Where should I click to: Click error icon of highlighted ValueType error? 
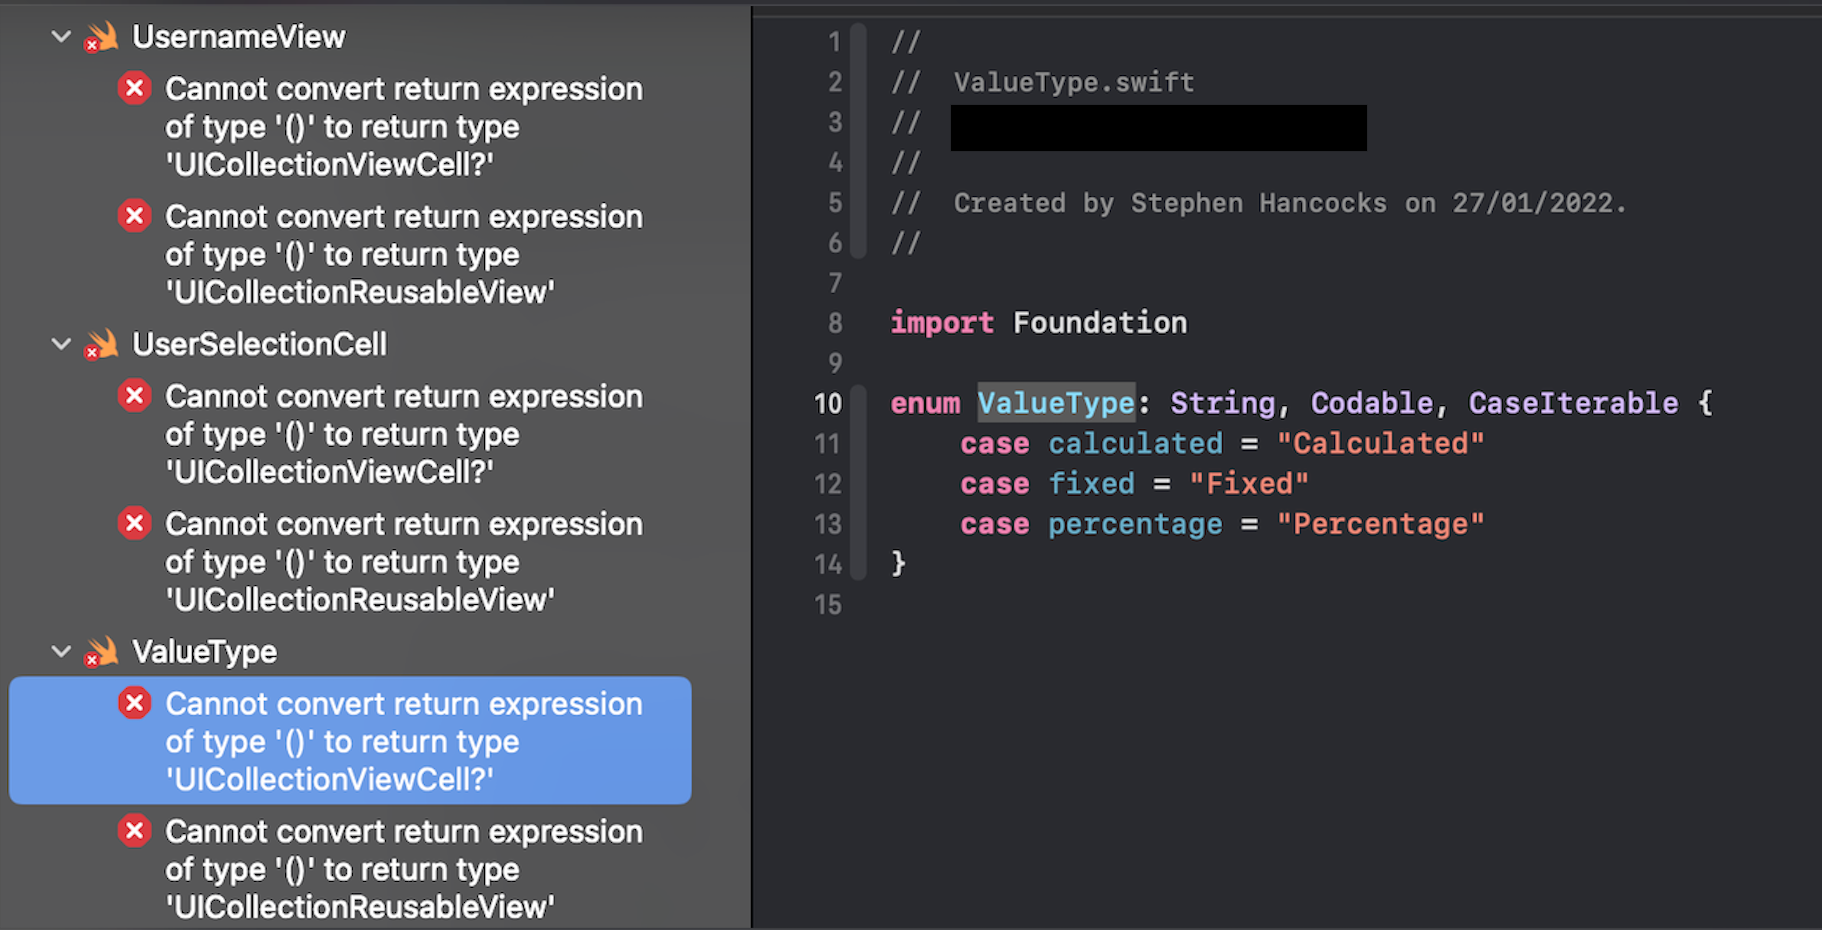tap(134, 704)
